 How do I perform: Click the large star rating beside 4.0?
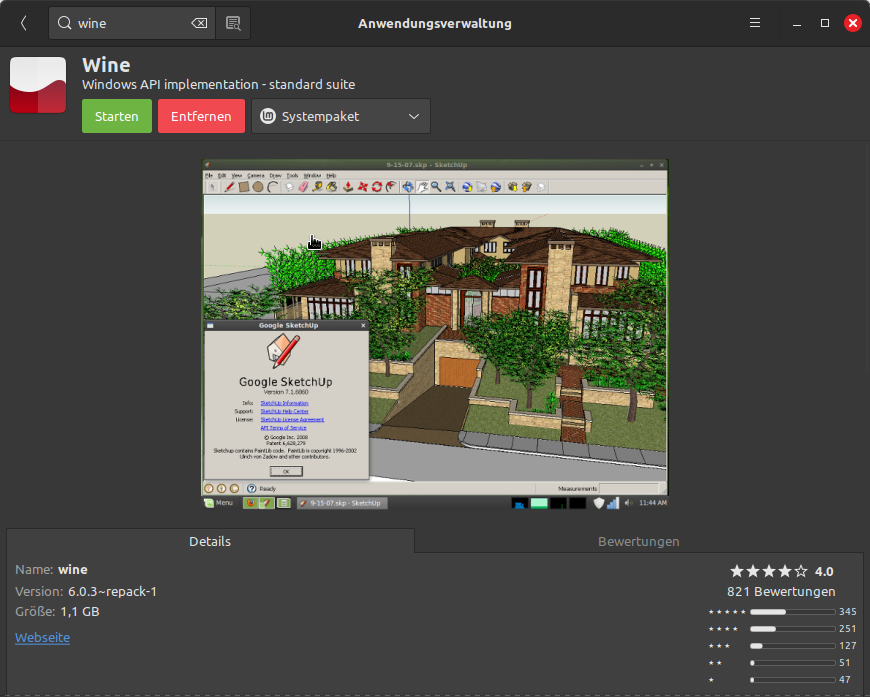769,571
